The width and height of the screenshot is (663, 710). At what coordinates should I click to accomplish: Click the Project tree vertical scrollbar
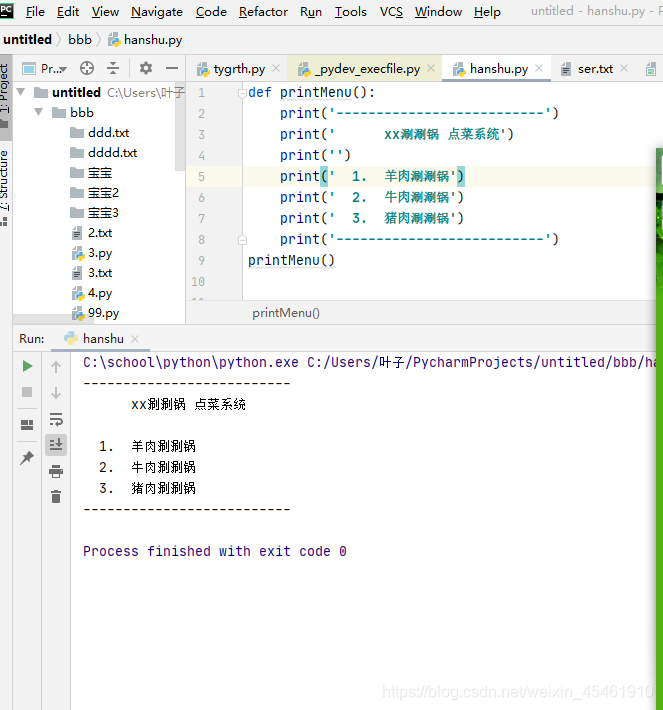pyautogui.click(x=180, y=126)
